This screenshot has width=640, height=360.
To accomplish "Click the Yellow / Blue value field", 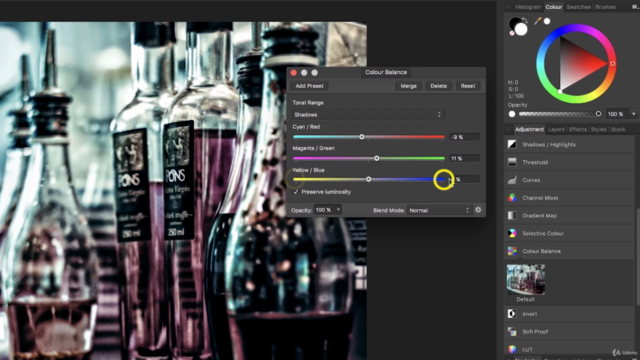I will 464,179.
